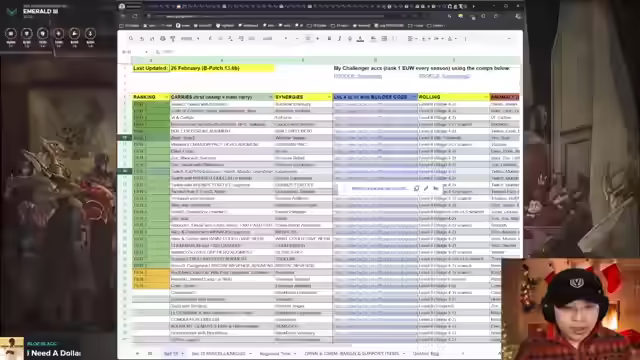The height and width of the screenshot is (360, 640).
Task: Toggle bold formatting in the toolbar
Action: [x=329, y=39]
